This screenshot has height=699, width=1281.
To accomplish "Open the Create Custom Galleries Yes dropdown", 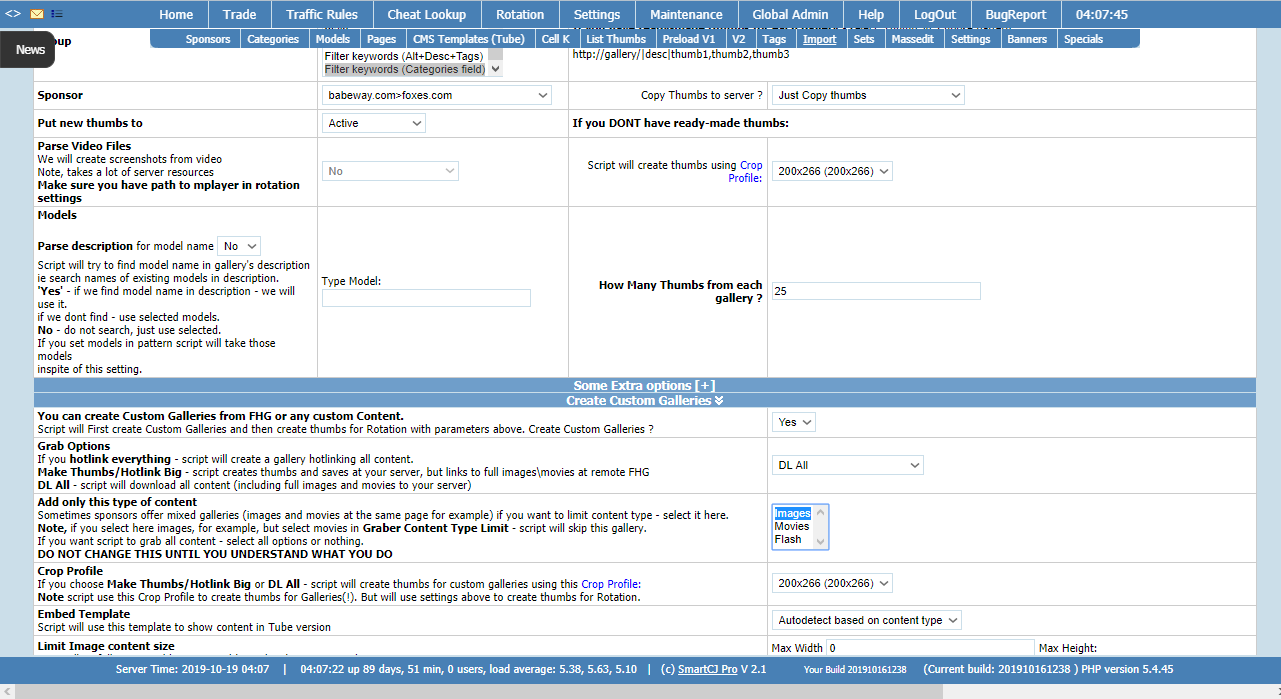I will [794, 422].
